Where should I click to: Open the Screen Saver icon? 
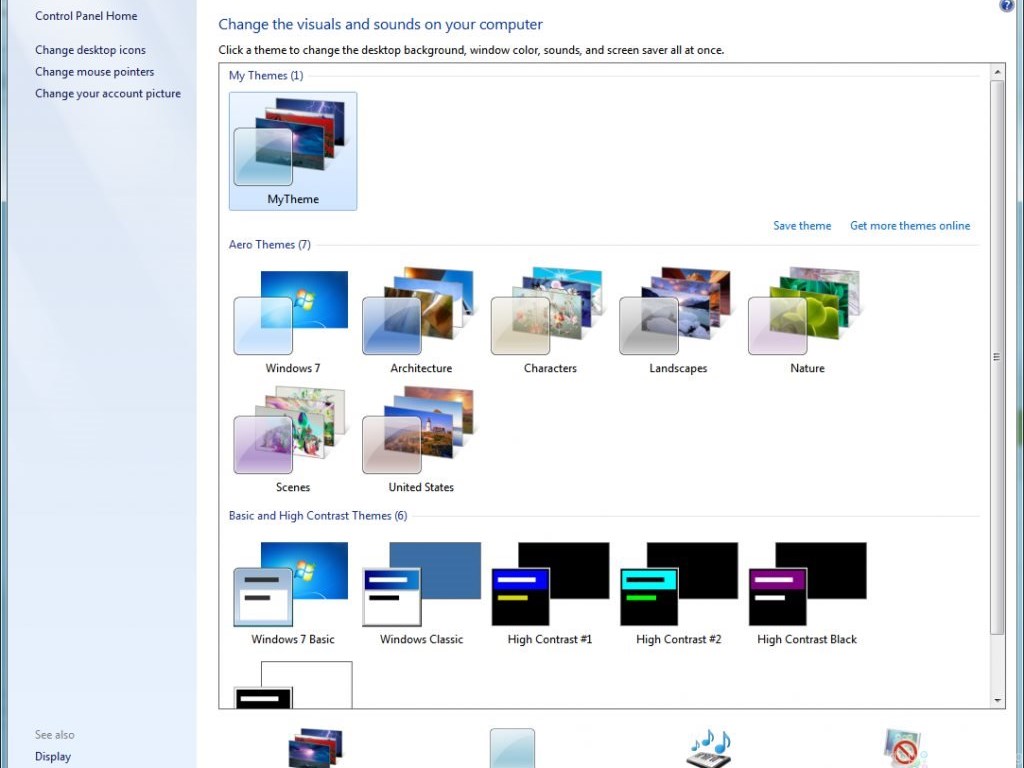click(906, 748)
